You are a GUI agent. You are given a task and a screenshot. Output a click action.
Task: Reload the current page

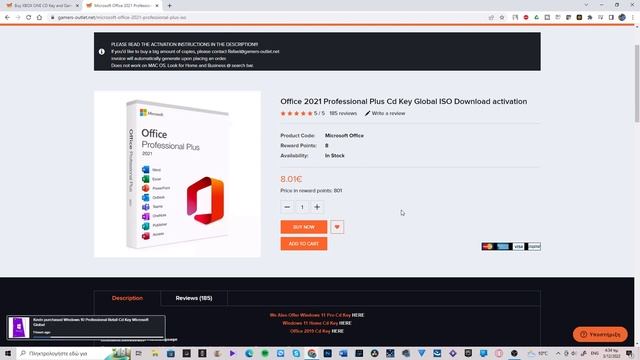(x=29, y=18)
